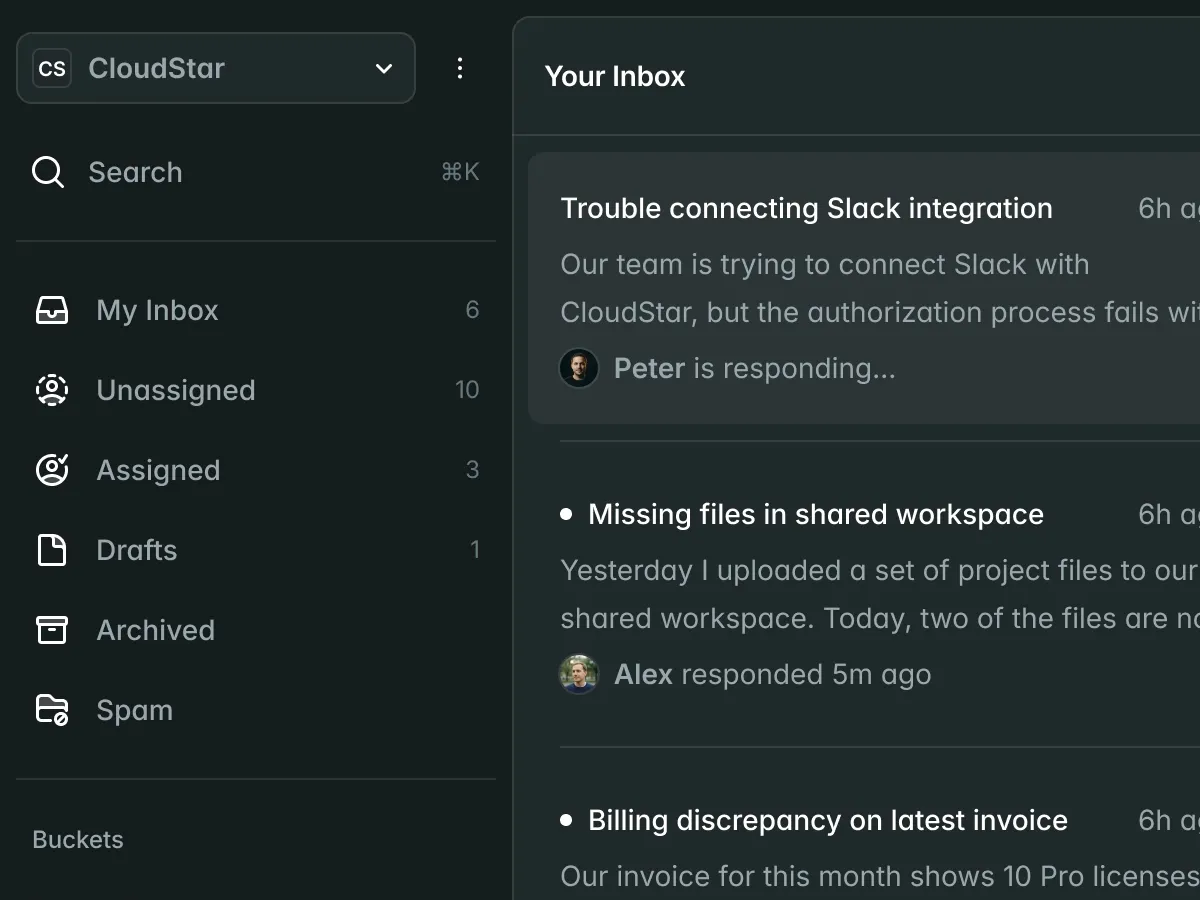Expand the Buckets section

[78, 840]
